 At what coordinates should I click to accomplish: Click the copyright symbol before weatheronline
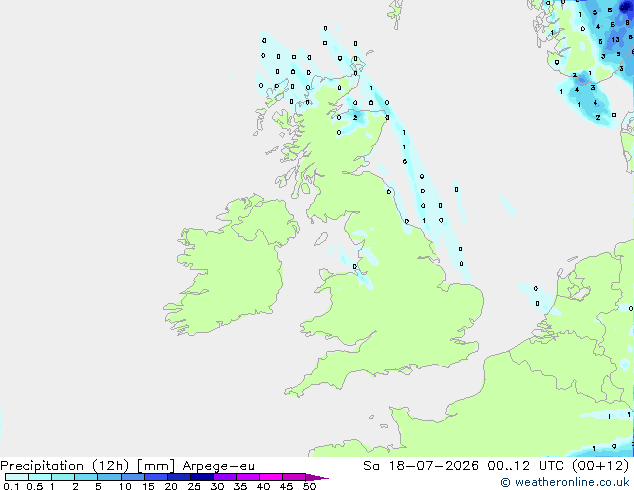505,482
